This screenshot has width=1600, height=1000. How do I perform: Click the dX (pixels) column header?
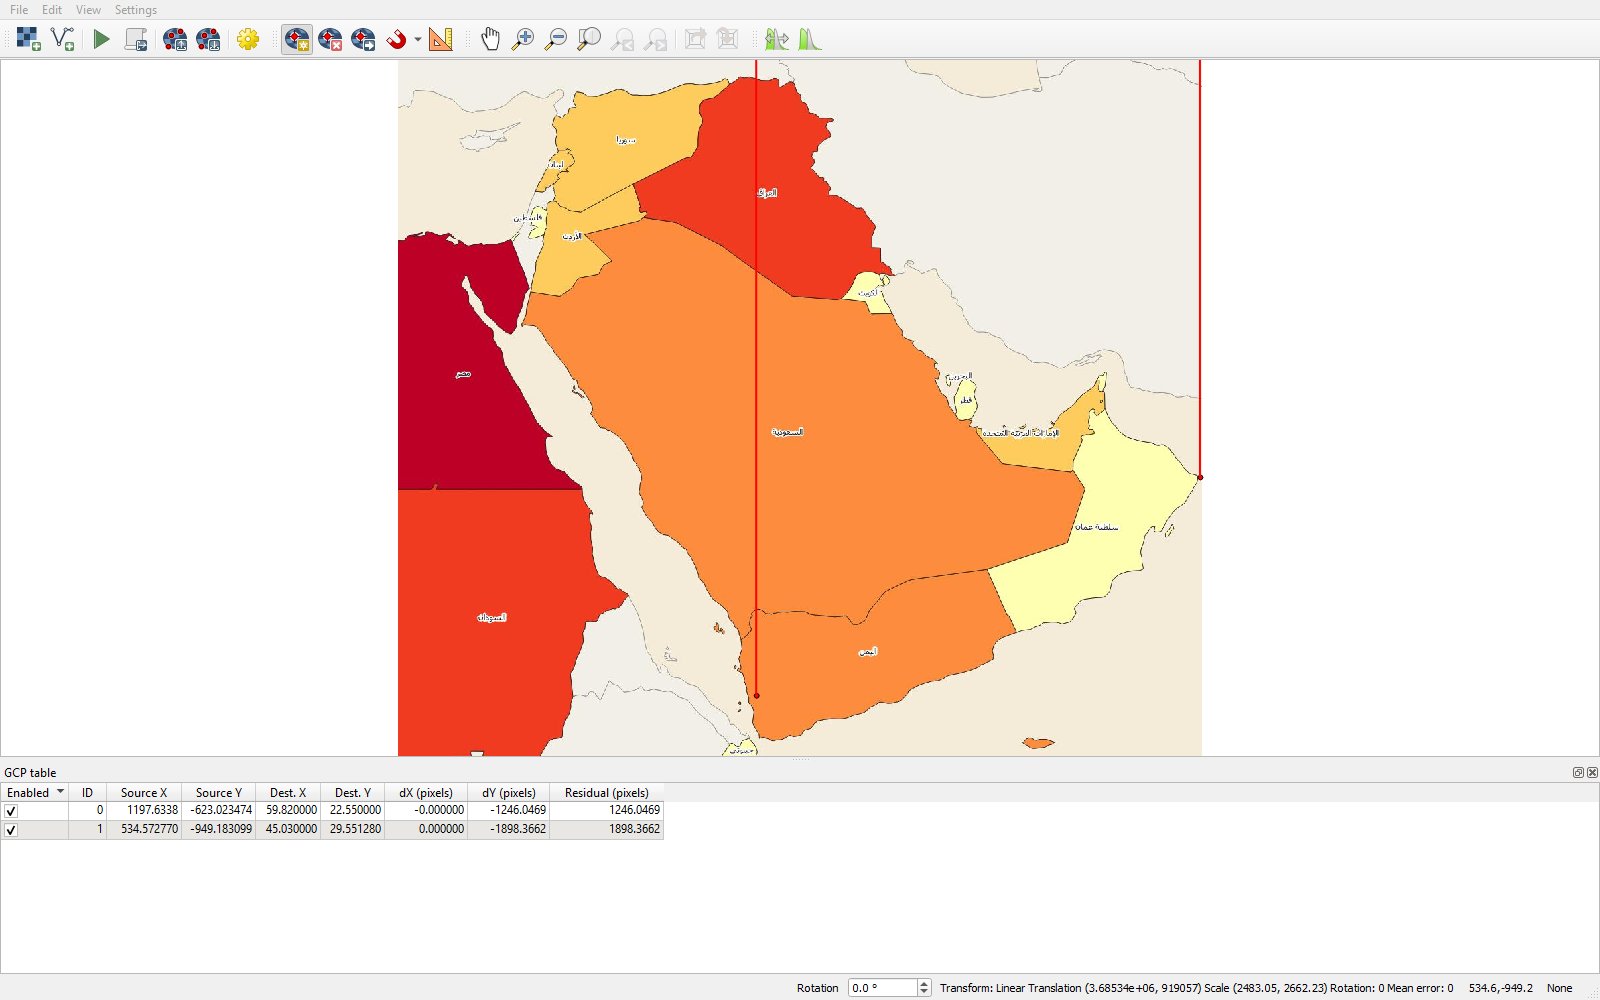426,792
